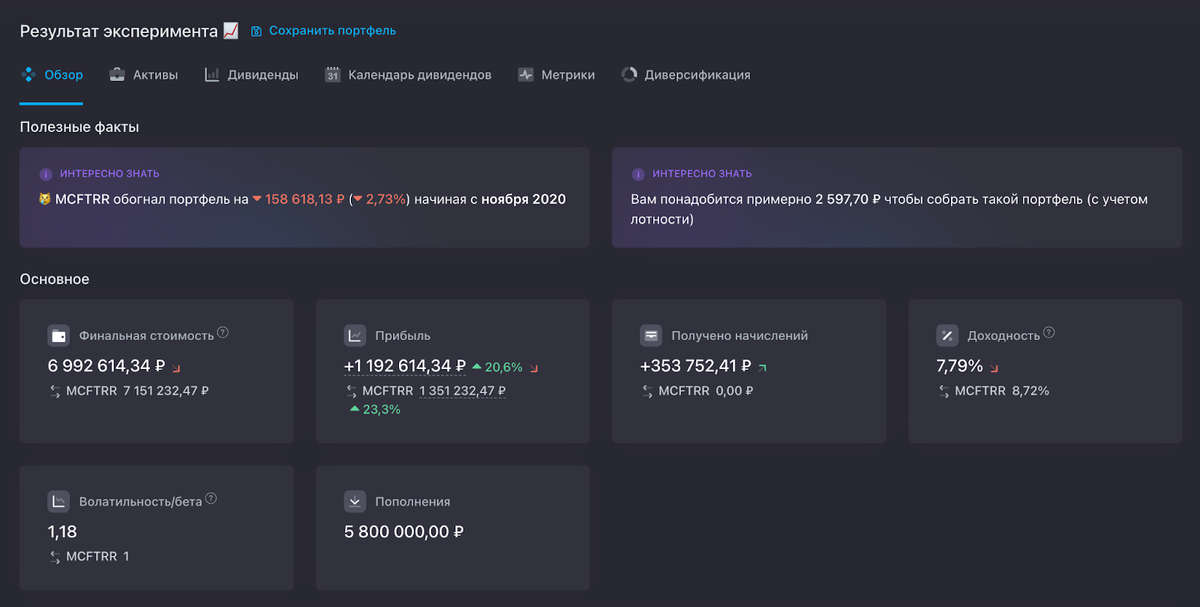
Task: Click the floppy disk save icon
Action: [x=256, y=31]
